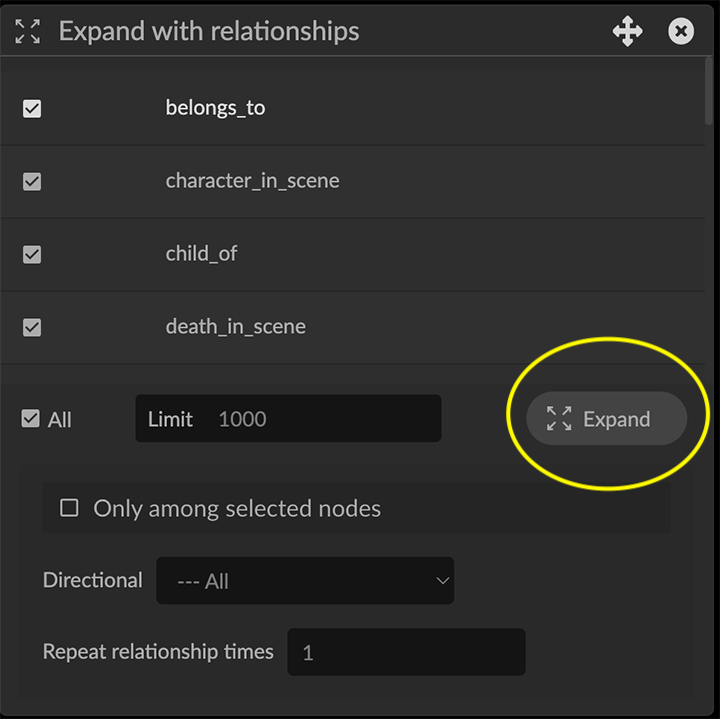The width and height of the screenshot is (720, 719).
Task: Click the Directional label text
Action: (x=93, y=580)
